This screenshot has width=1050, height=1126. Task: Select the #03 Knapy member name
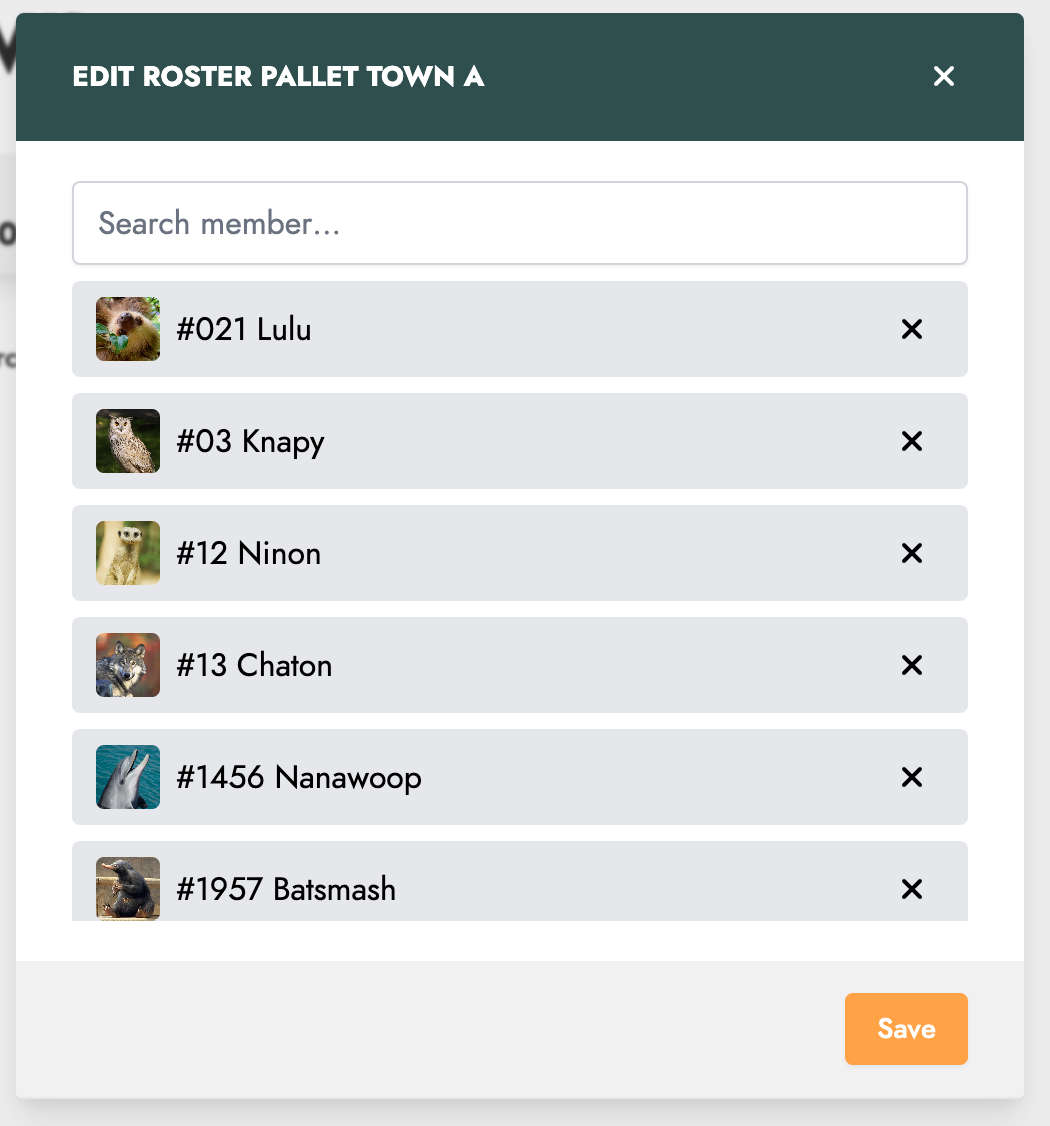coord(251,442)
